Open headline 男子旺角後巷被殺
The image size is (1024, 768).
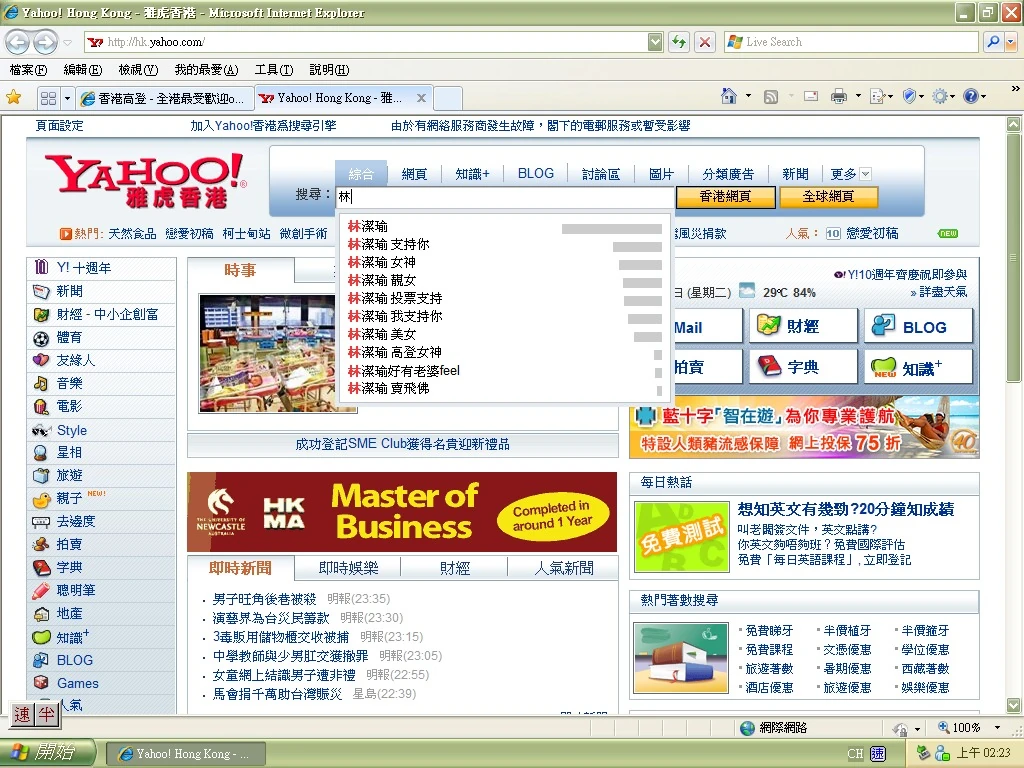pos(264,599)
